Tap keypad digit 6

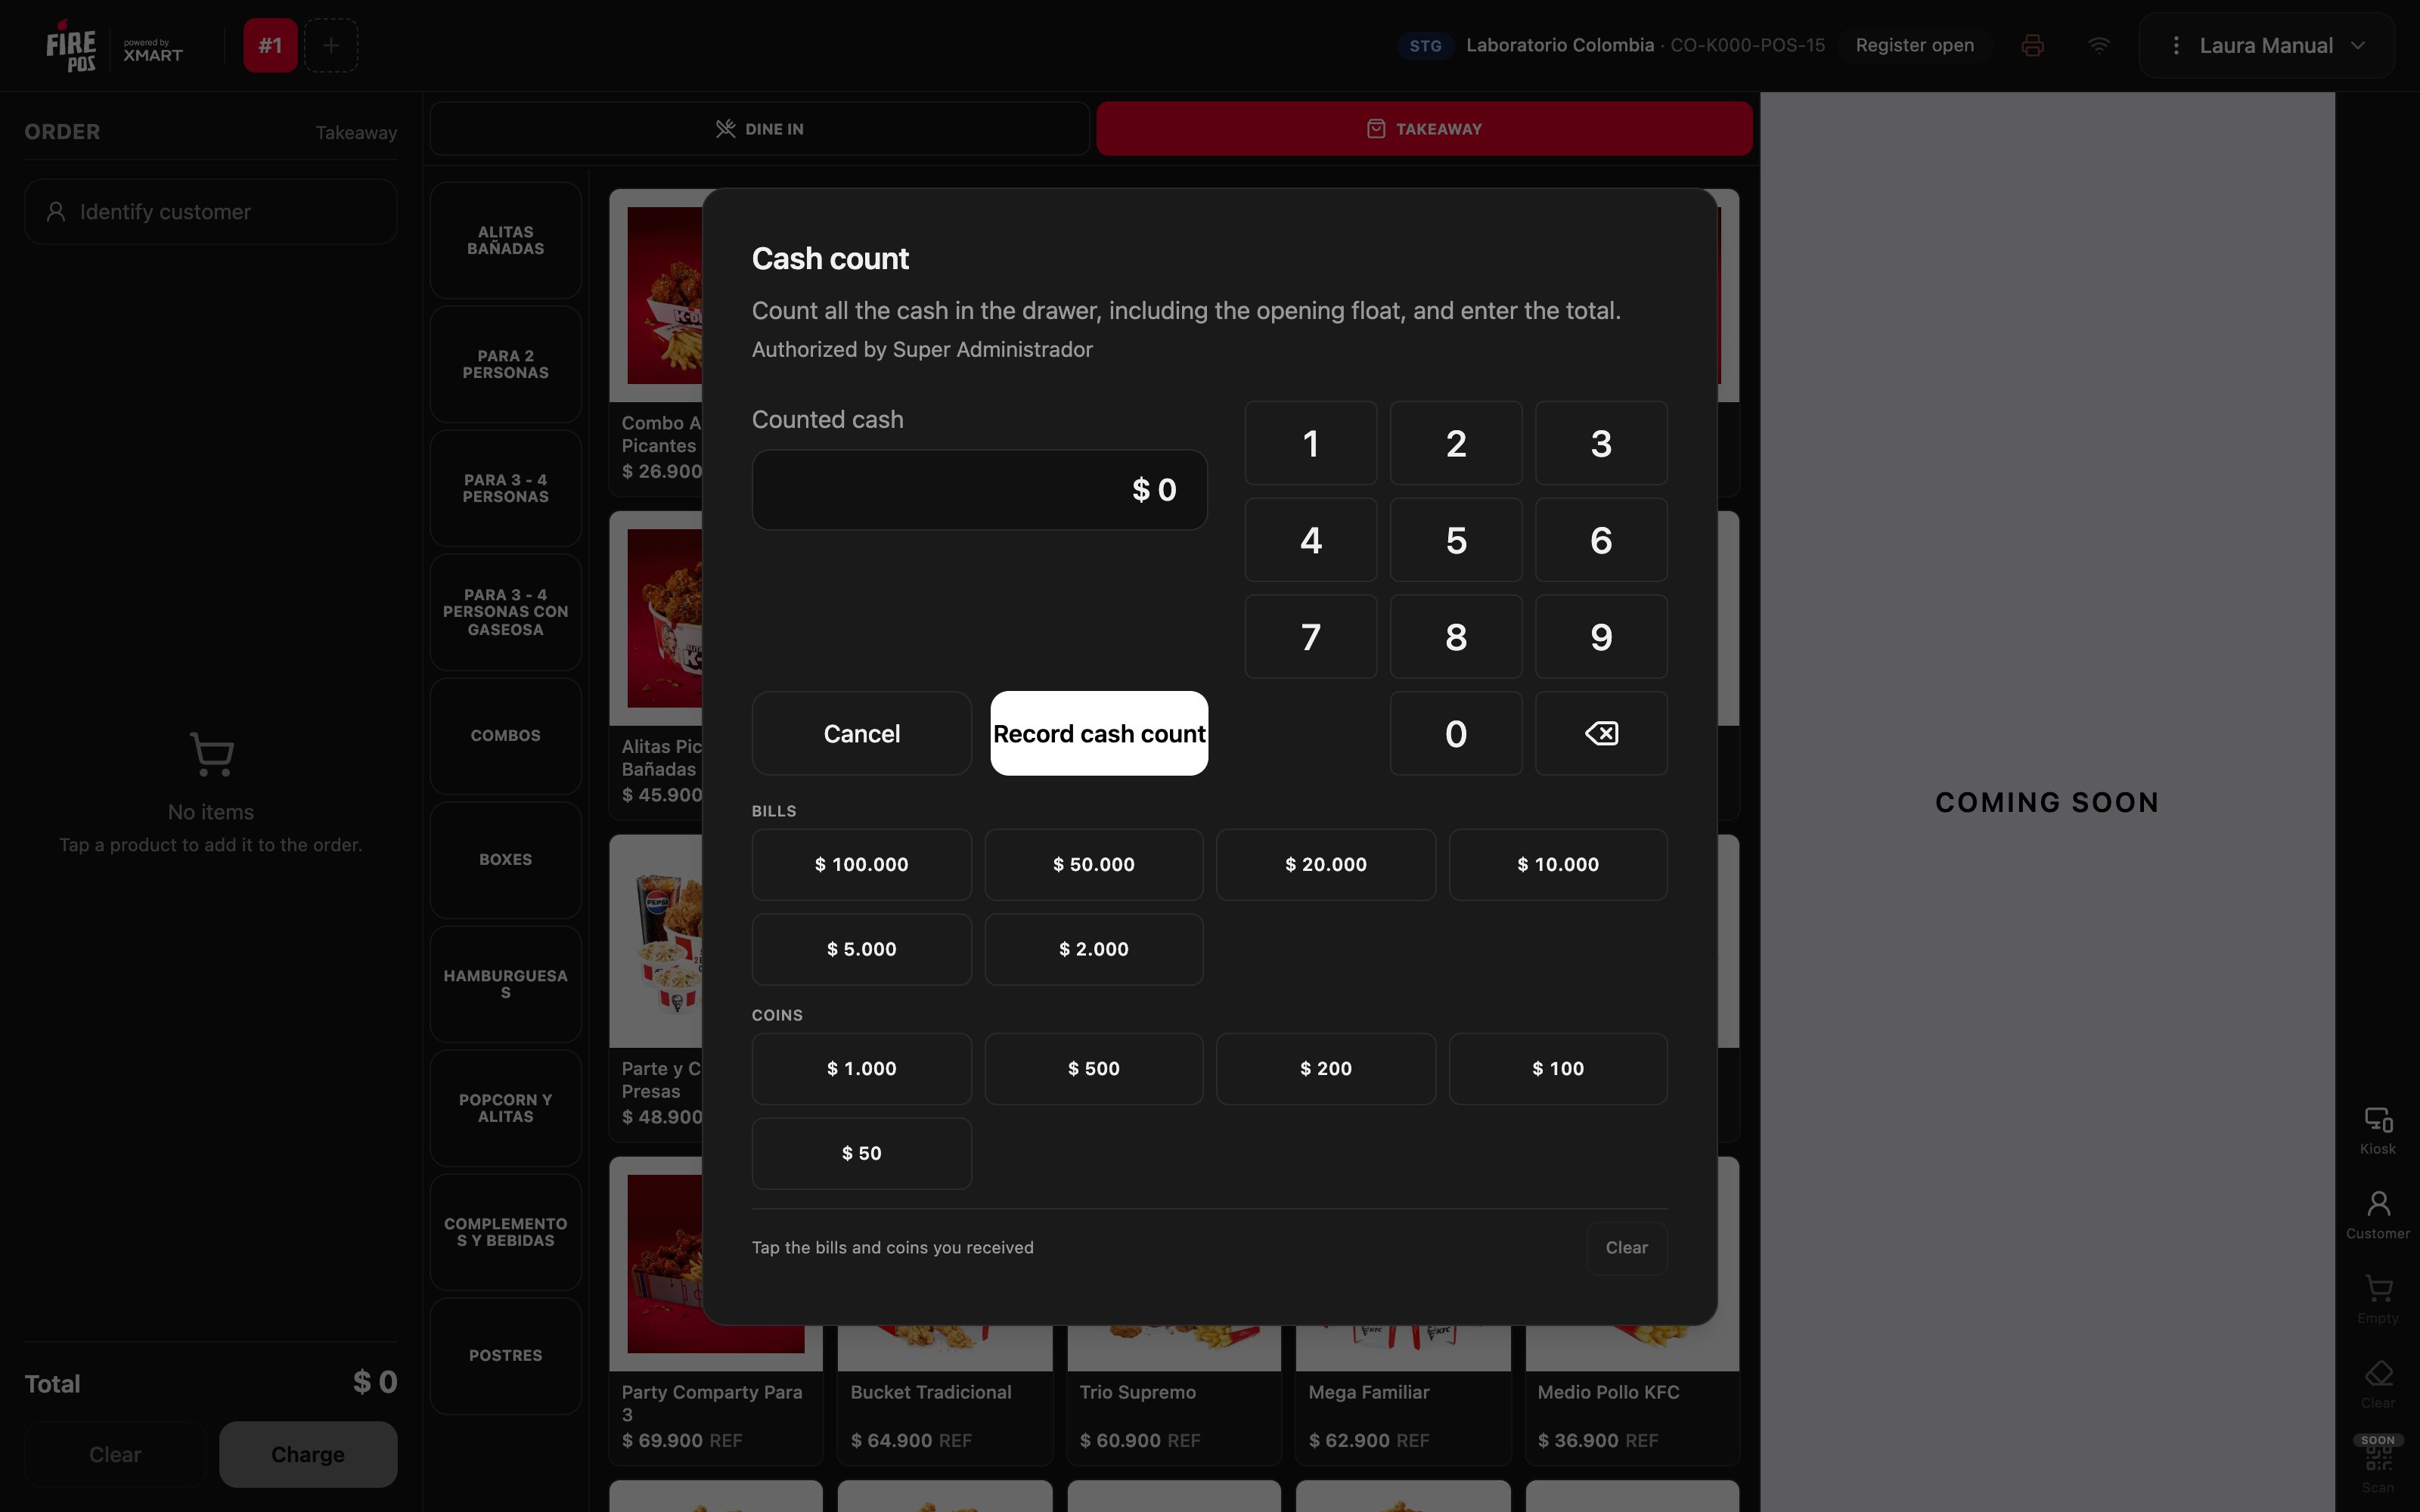point(1601,540)
